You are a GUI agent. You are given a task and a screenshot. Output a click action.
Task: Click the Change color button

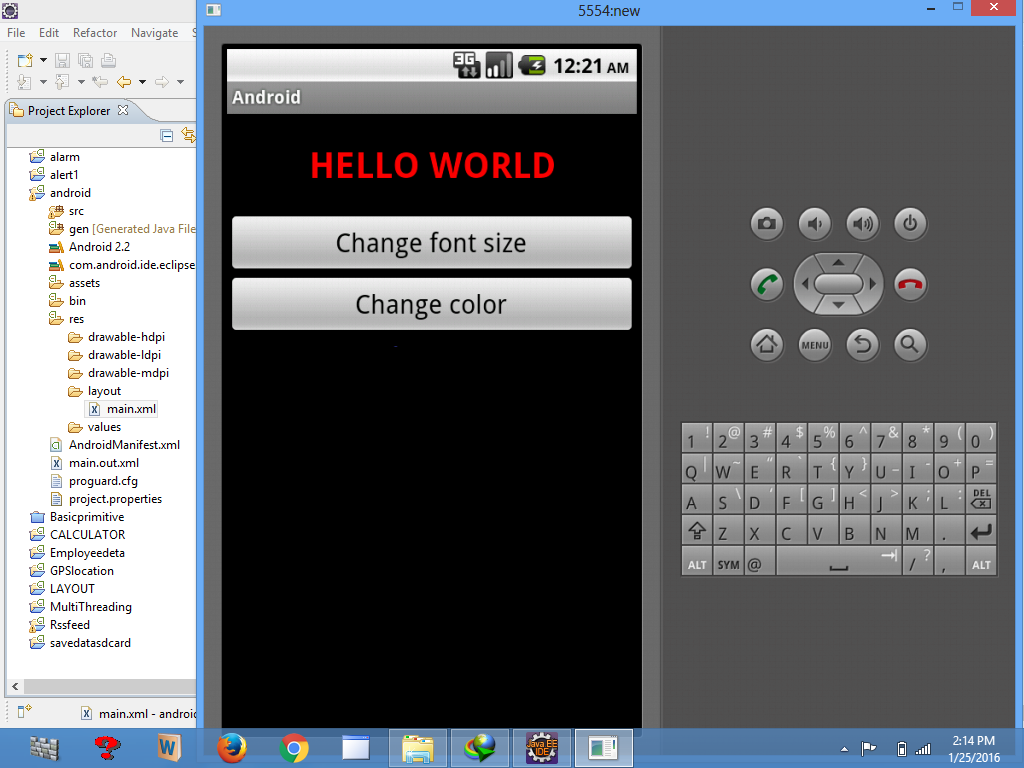click(x=431, y=304)
